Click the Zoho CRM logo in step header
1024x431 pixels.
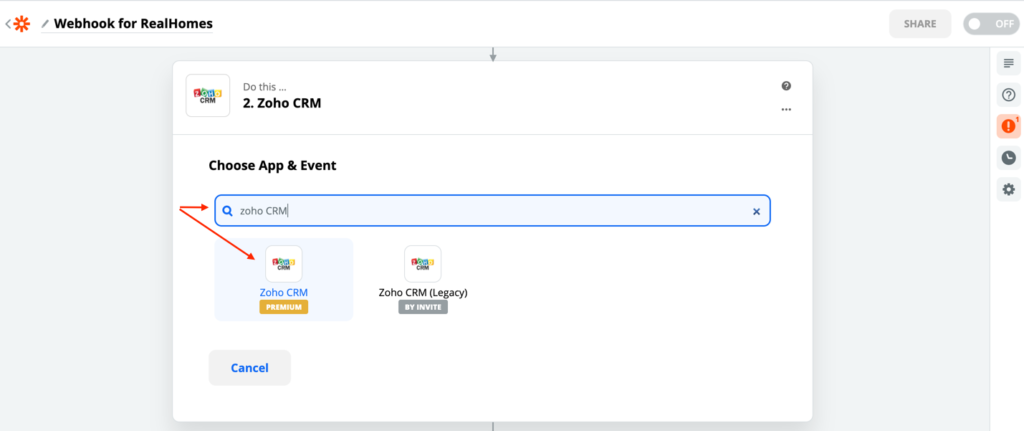[208, 95]
